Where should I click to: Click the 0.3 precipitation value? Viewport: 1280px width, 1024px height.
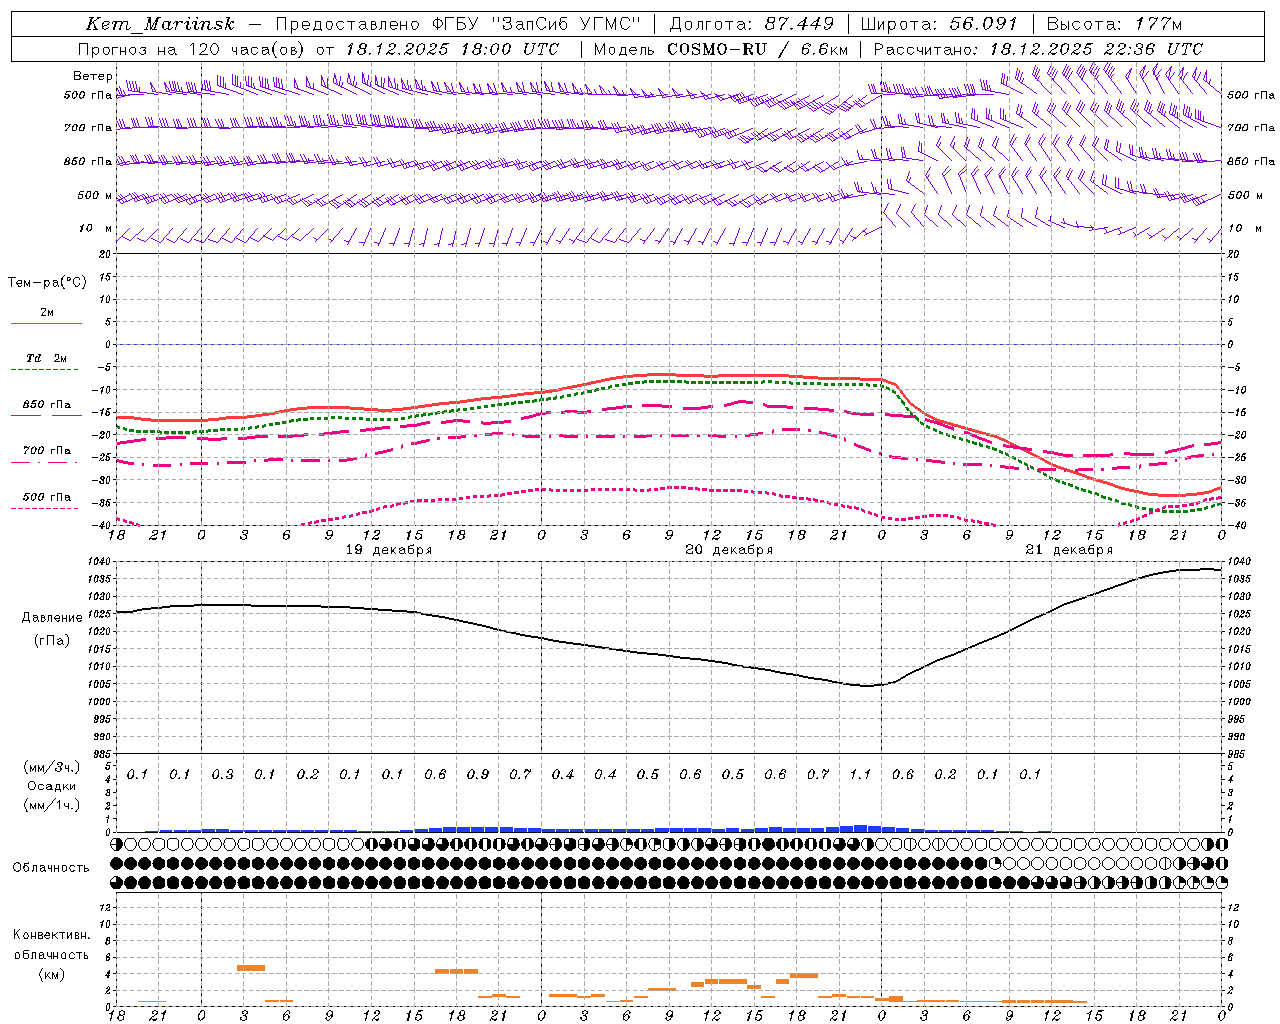(x=222, y=775)
